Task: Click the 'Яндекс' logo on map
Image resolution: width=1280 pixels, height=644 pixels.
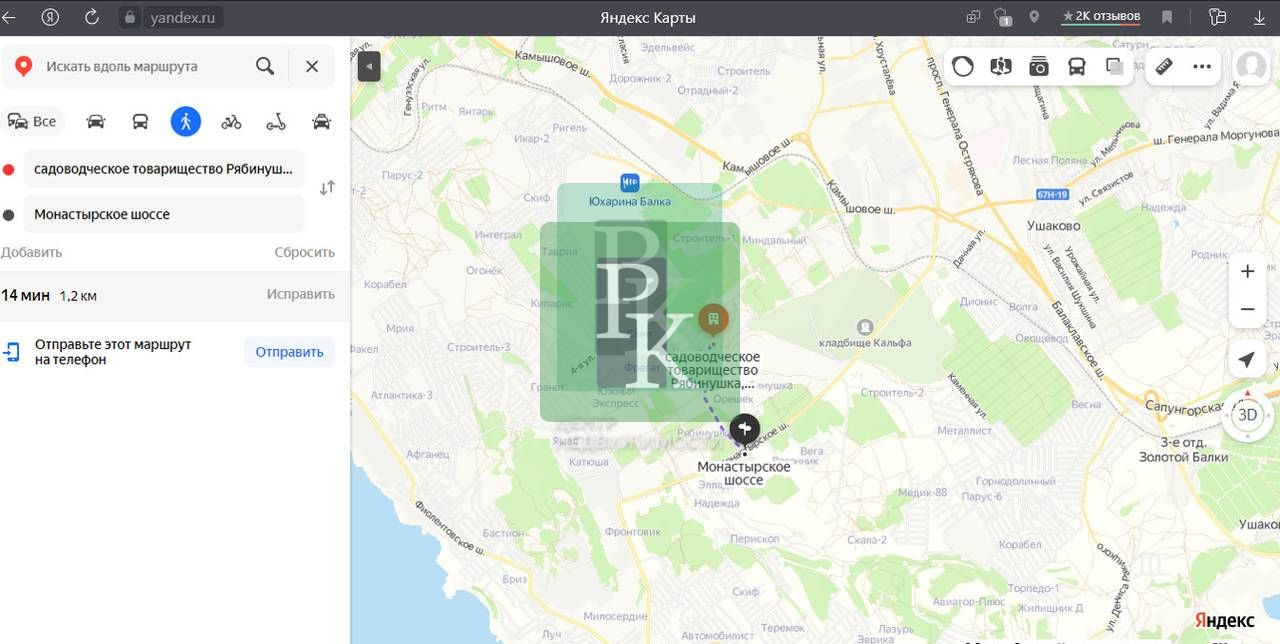Action: [x=1224, y=621]
